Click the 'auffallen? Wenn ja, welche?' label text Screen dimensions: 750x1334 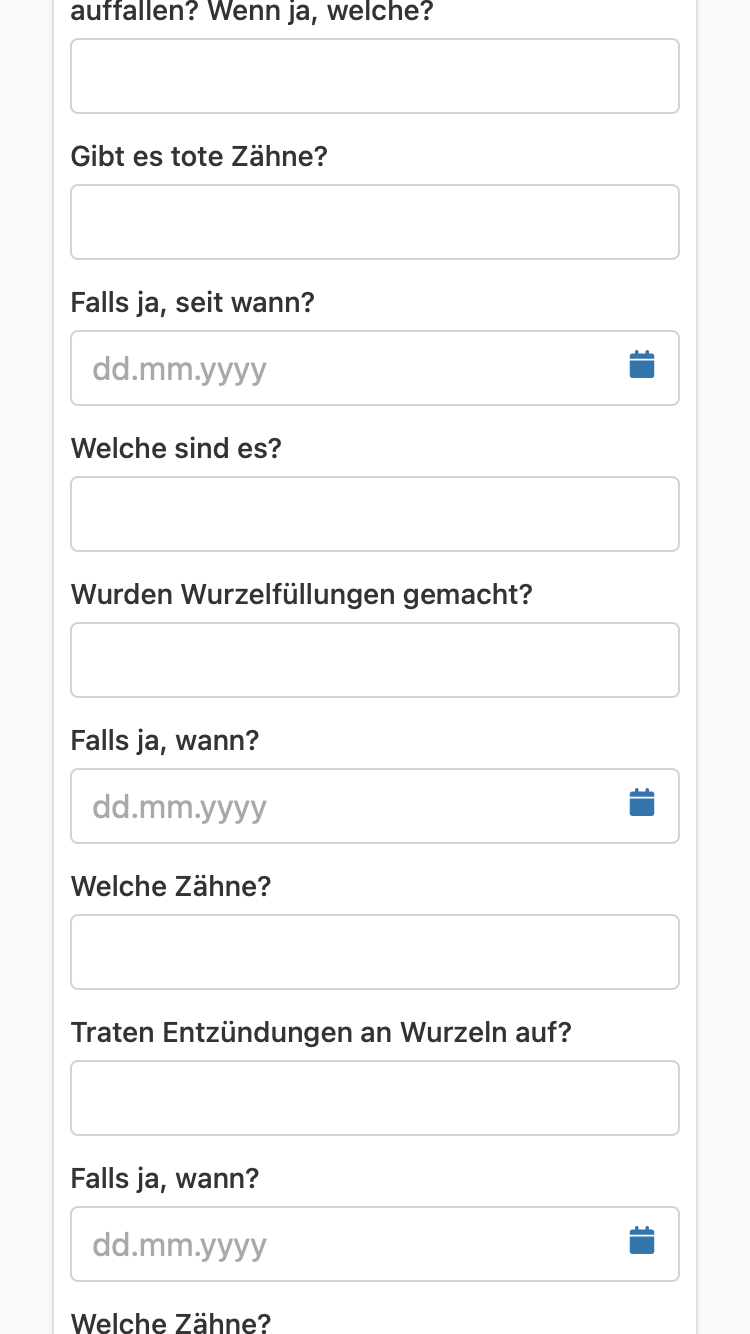pos(253,13)
